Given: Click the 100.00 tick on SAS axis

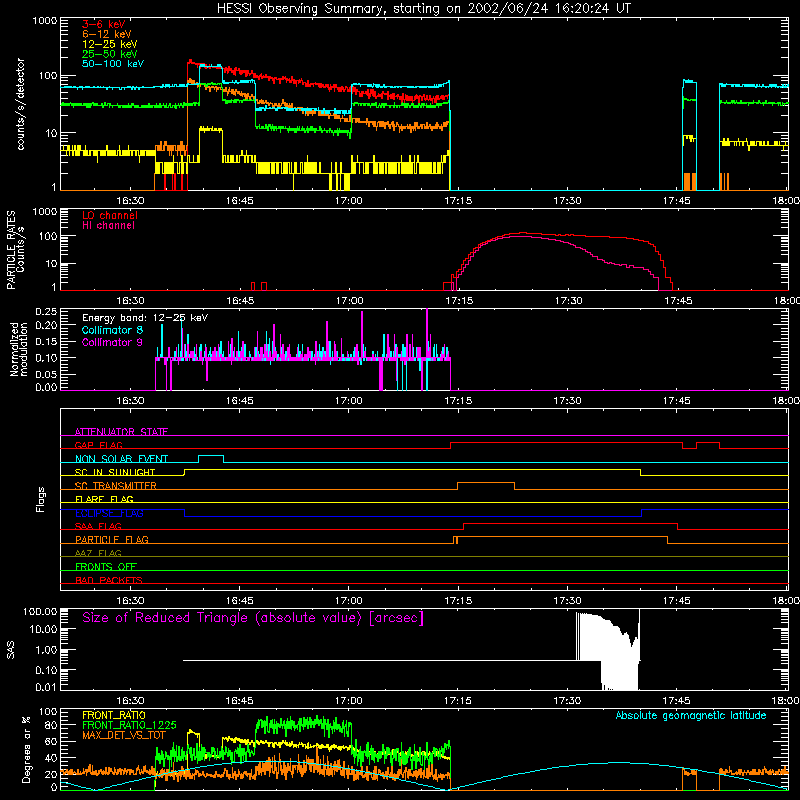Looking at the screenshot, I should [x=40, y=611].
